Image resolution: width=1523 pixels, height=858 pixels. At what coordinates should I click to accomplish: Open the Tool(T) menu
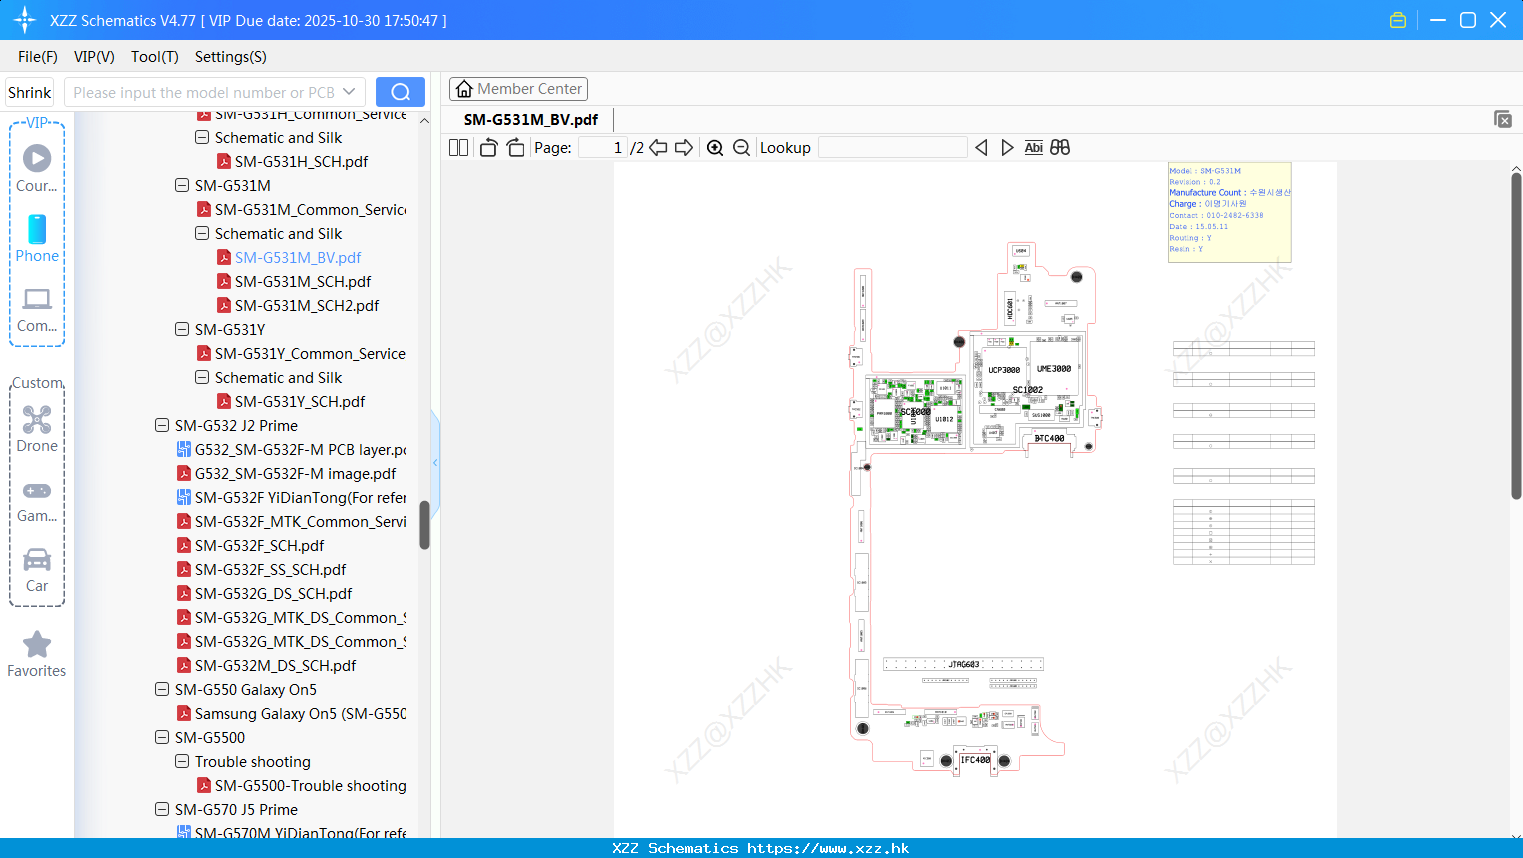click(x=155, y=57)
